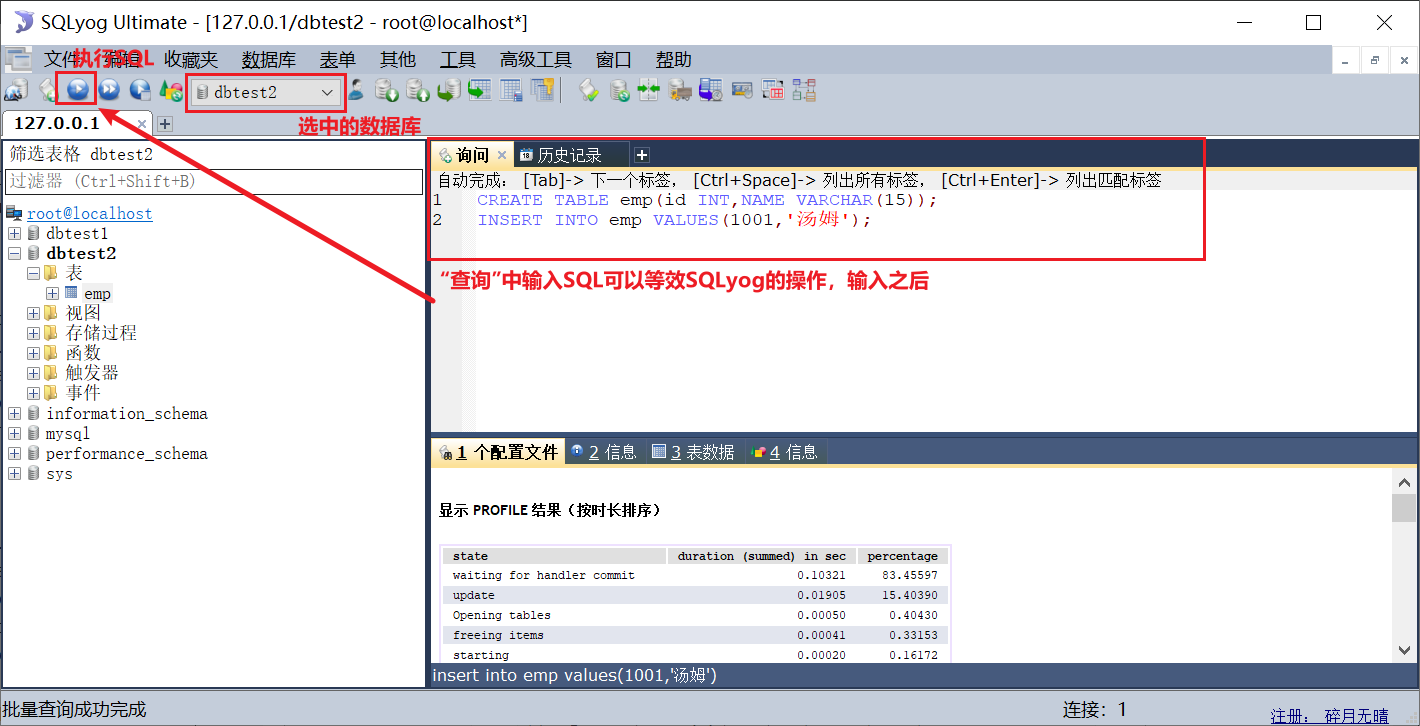This screenshot has width=1420, height=726.
Task: Expand the dbtest1 database node
Action: point(14,233)
